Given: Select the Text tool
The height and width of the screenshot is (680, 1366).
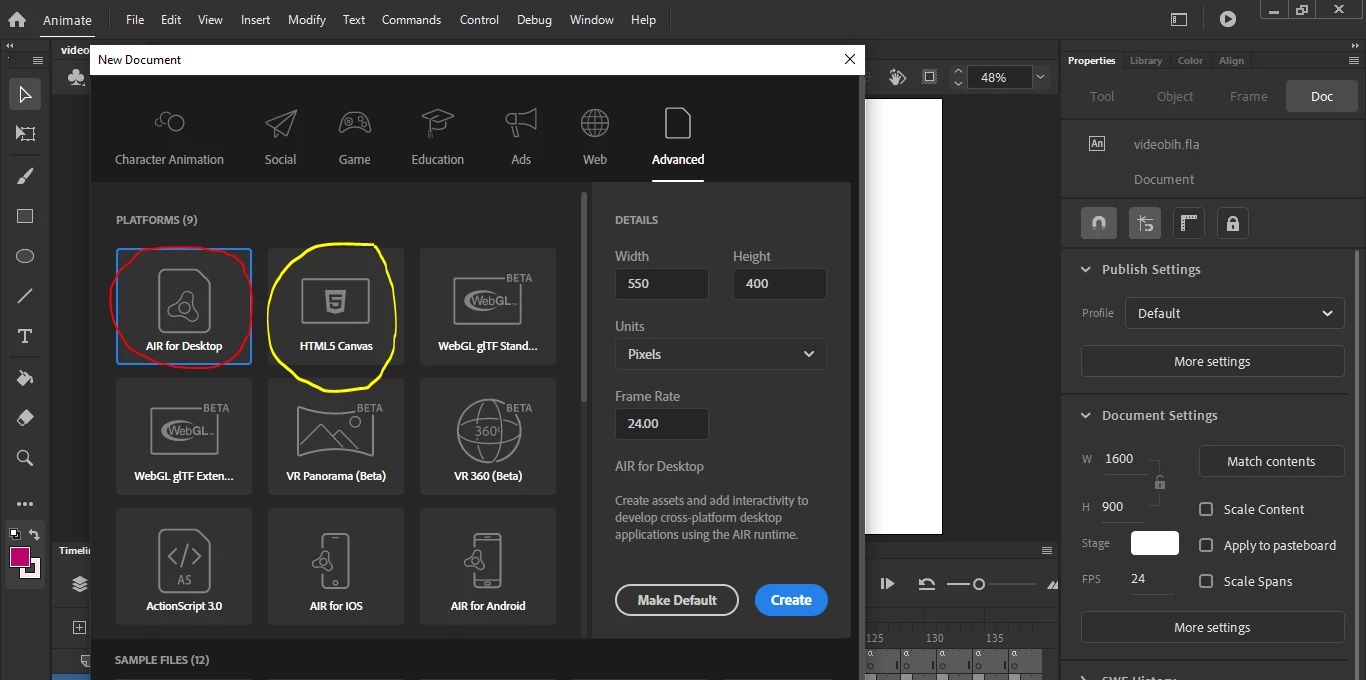Looking at the screenshot, I should click(25, 336).
